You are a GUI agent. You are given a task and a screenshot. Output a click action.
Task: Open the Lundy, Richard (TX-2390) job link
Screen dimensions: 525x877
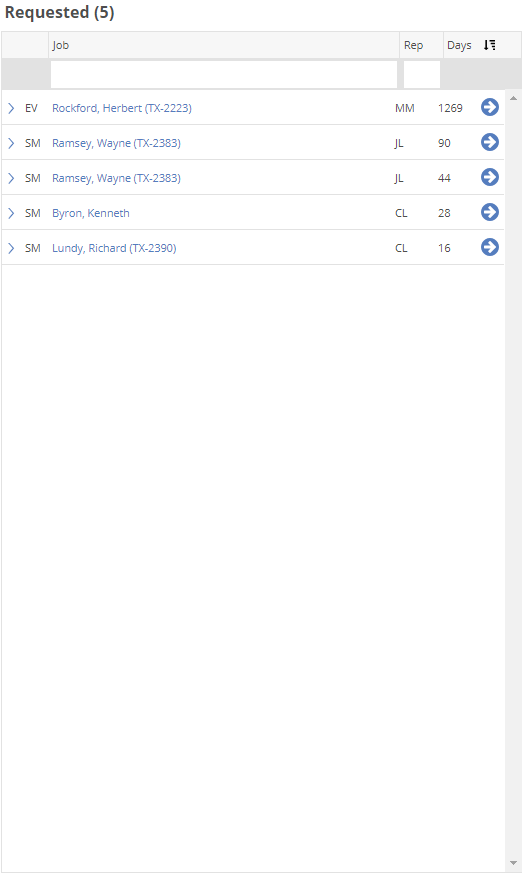point(114,248)
